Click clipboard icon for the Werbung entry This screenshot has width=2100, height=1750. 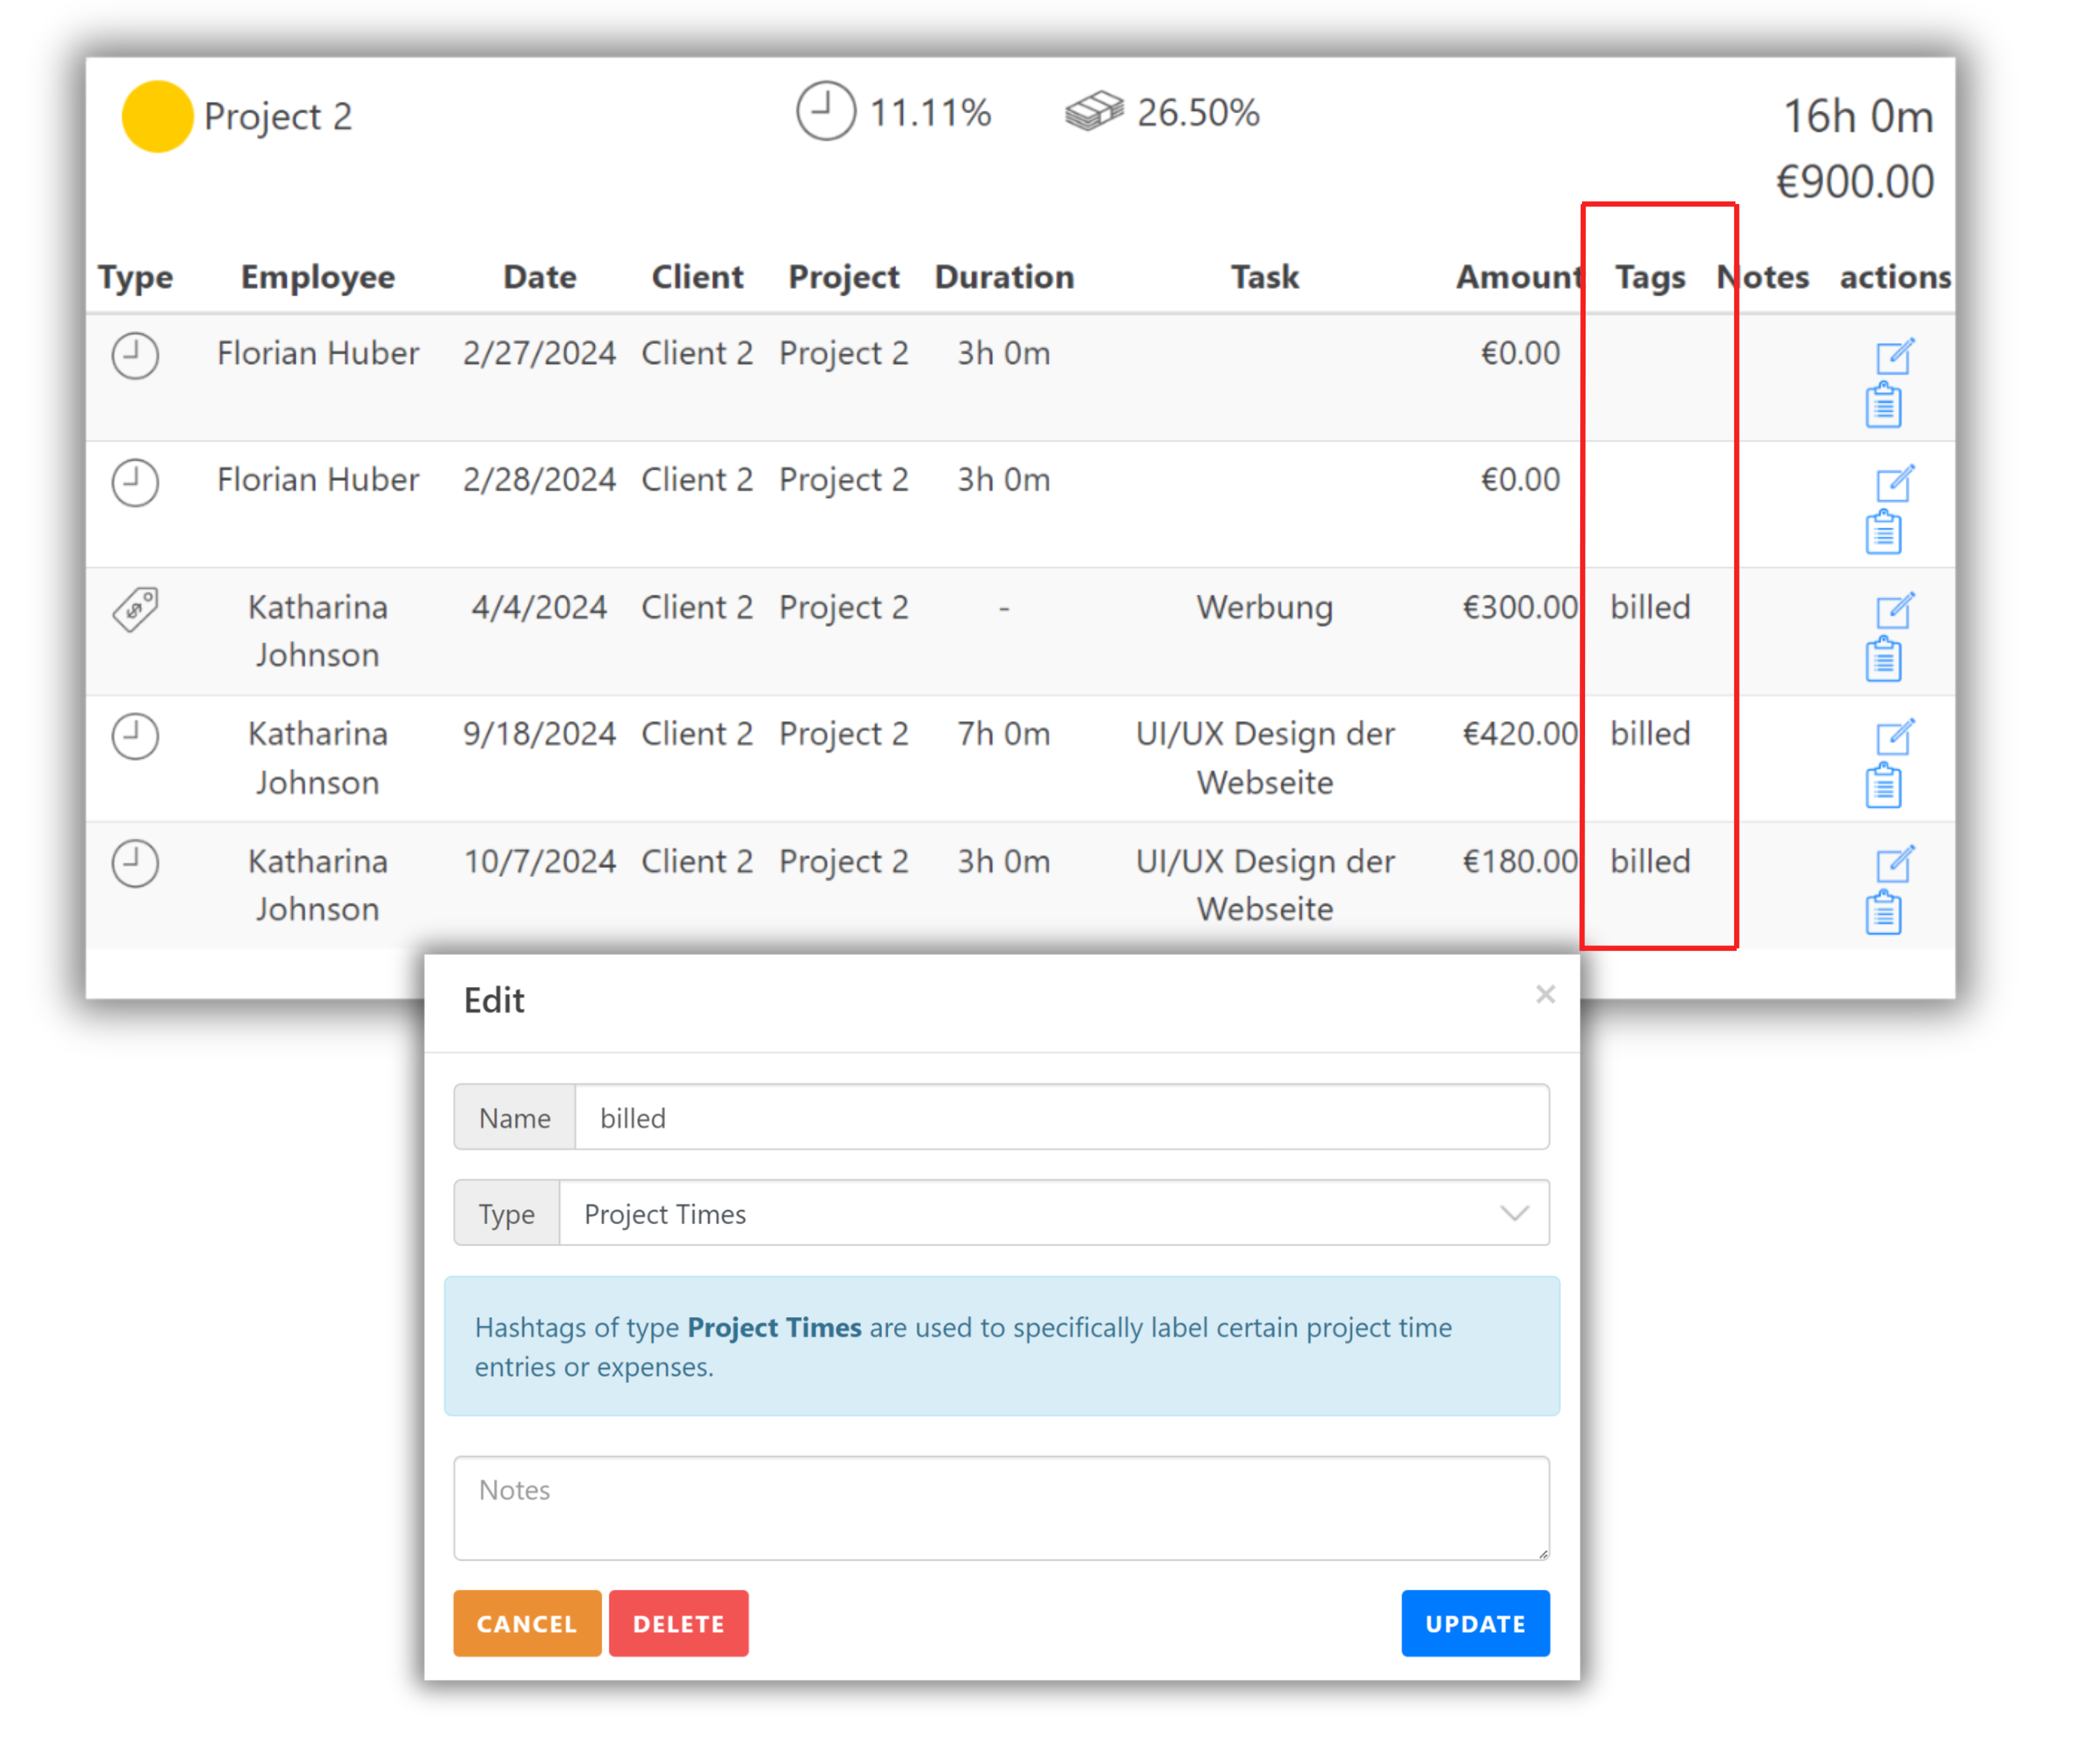pos(1883,660)
